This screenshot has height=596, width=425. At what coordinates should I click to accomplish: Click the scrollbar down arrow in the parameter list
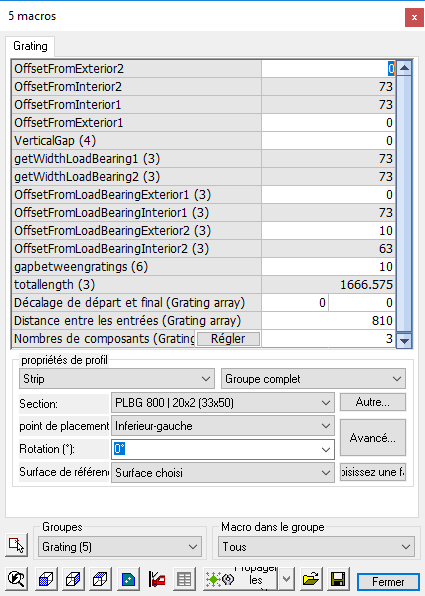pos(404,341)
